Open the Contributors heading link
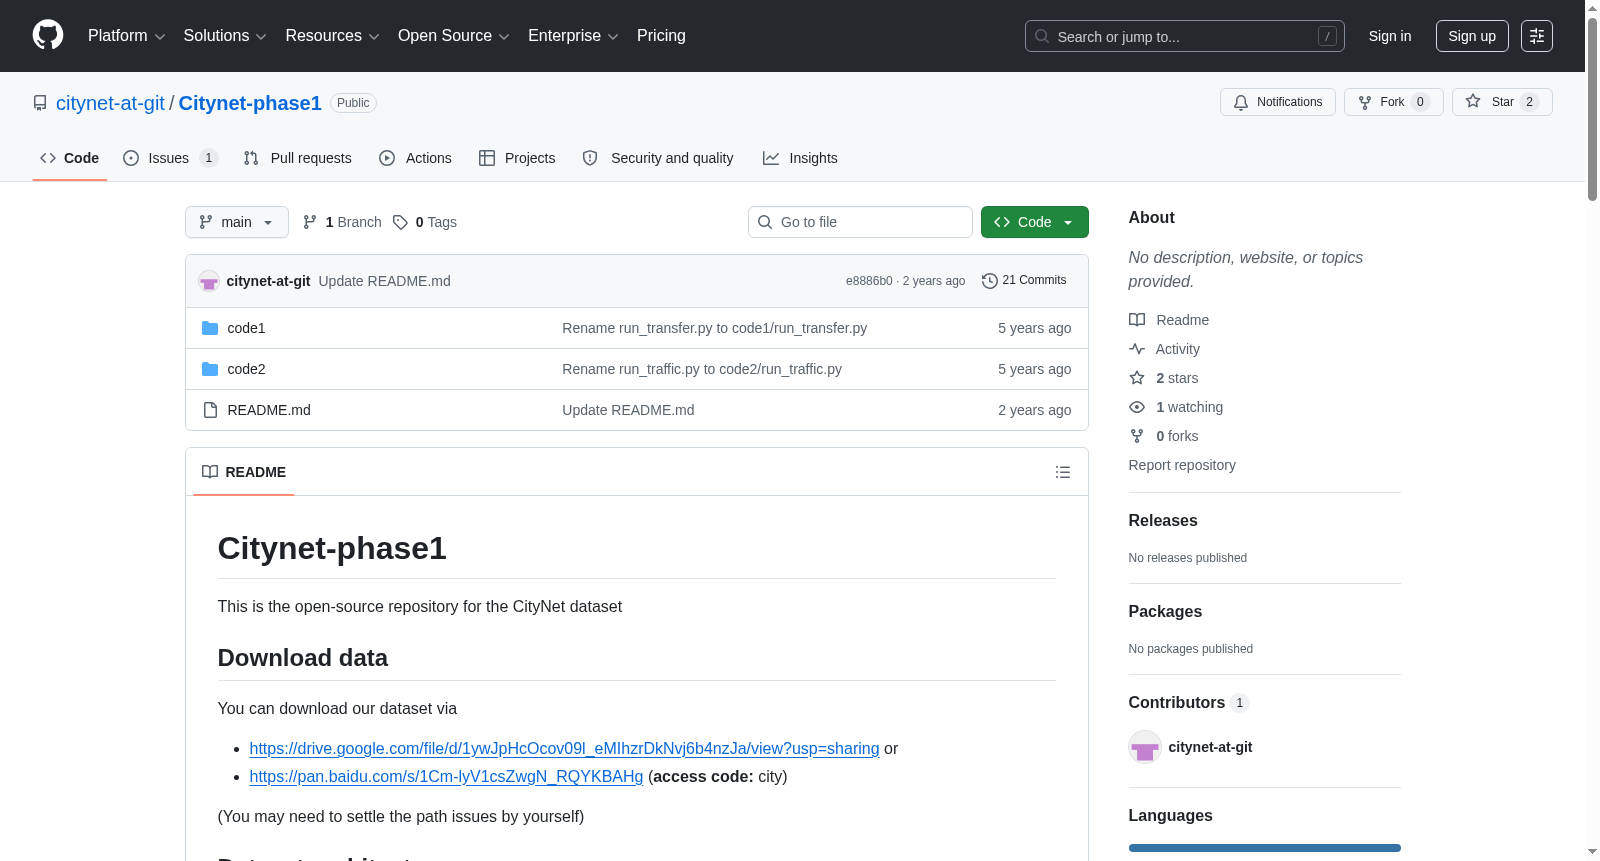1600x861 pixels. [x=1189, y=703]
